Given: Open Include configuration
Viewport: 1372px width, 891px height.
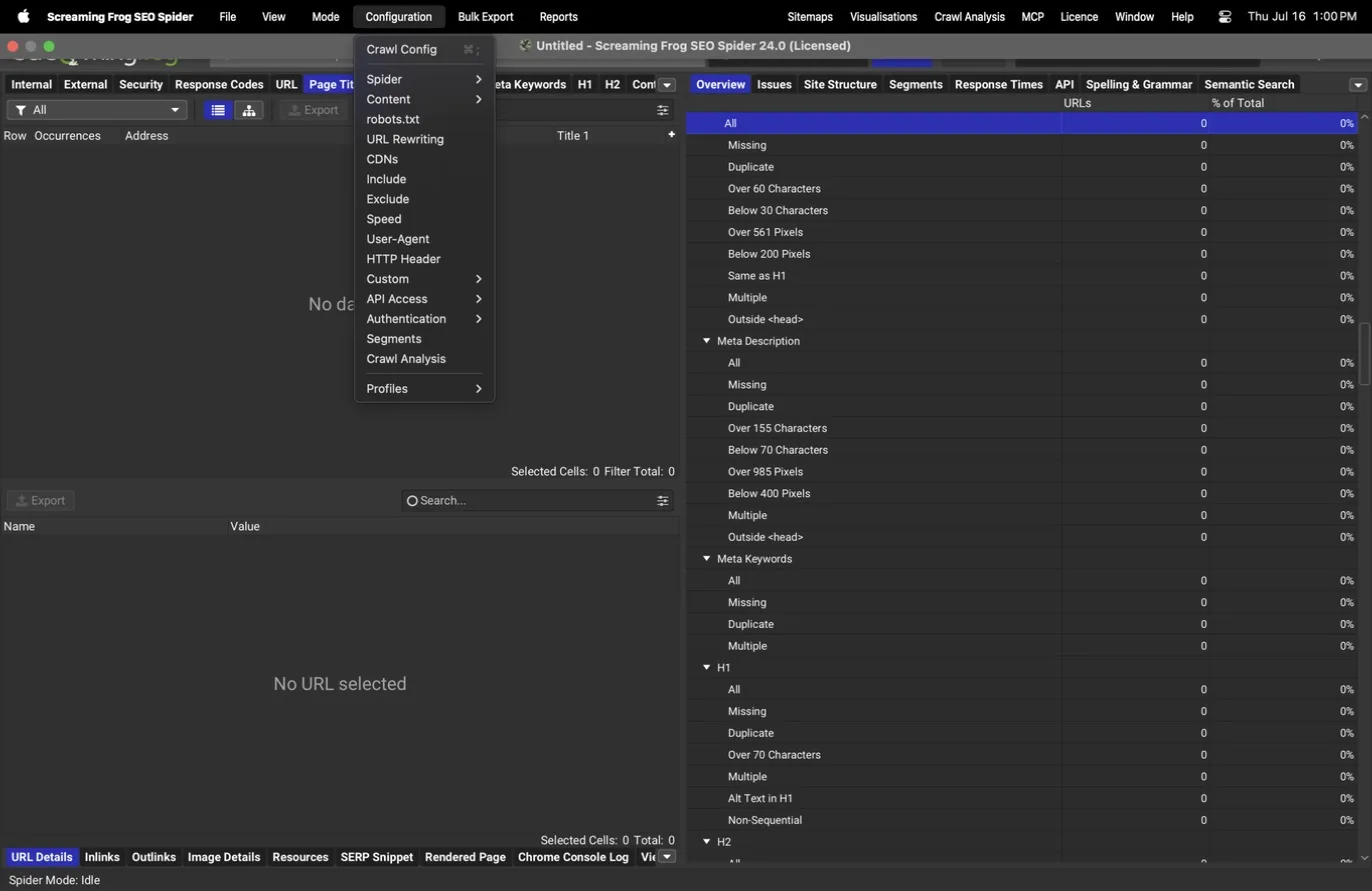Looking at the screenshot, I should [x=424, y=179].
